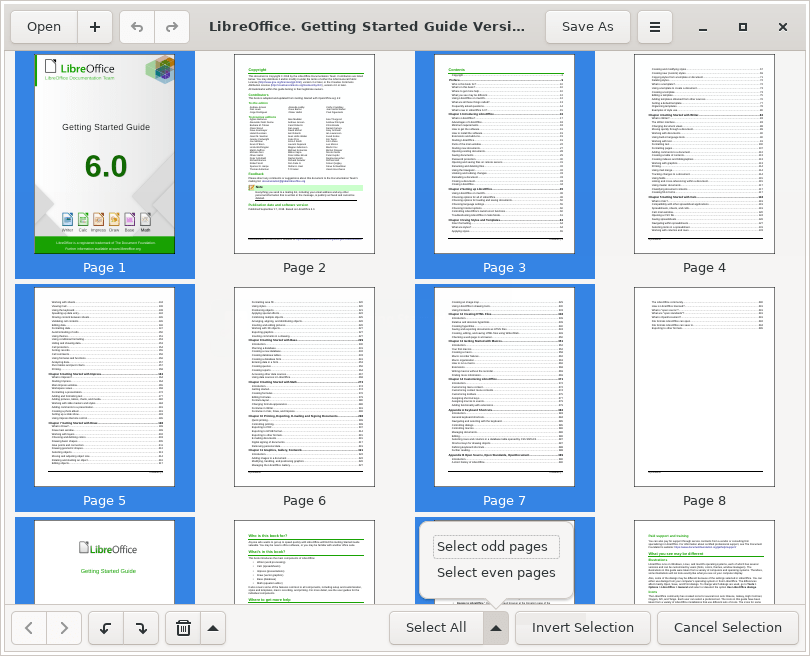
Task: Select the Page 6 thumbnail
Action: coord(304,387)
